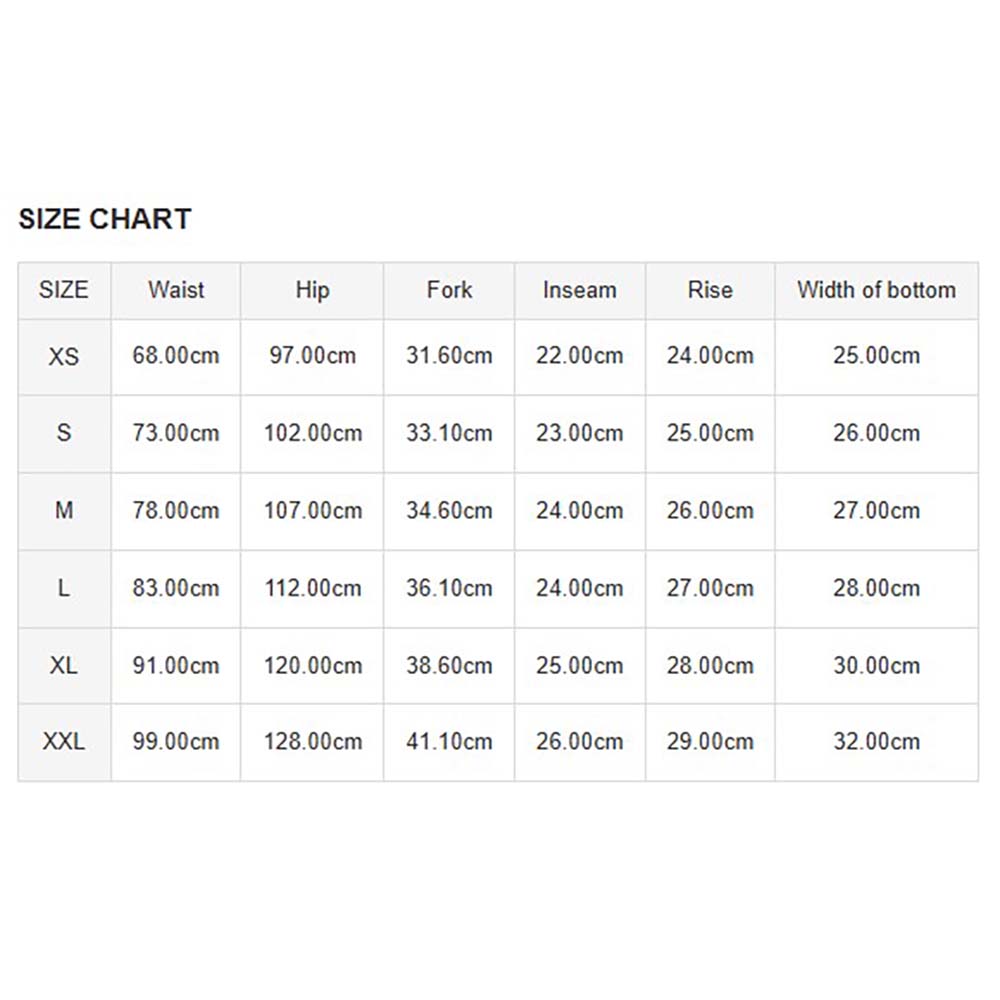The height and width of the screenshot is (1000, 1000).
Task: Click the Width of bottom header
Action: point(876,290)
